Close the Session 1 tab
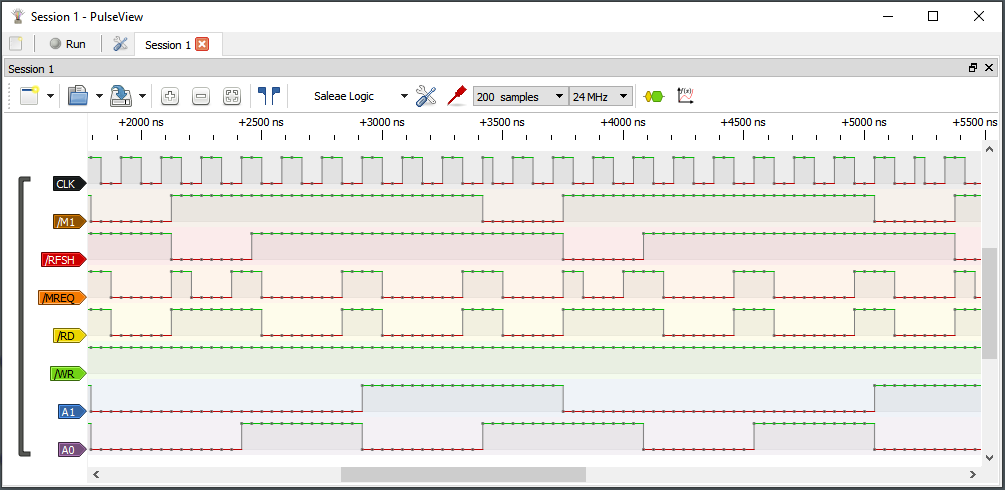The image size is (1005, 490). [202, 44]
